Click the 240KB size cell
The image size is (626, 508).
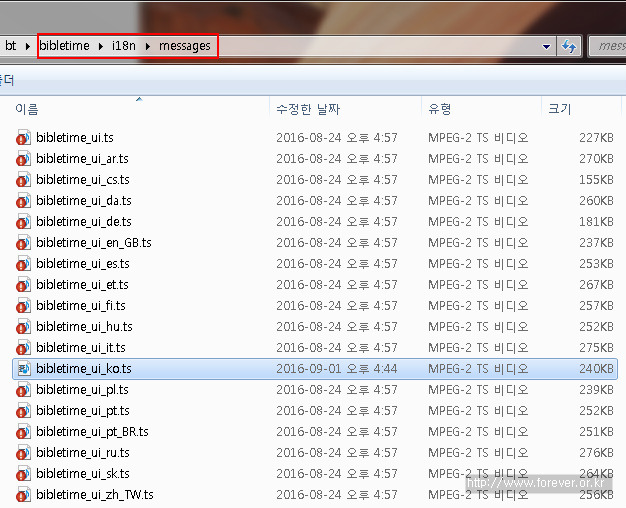(596, 369)
